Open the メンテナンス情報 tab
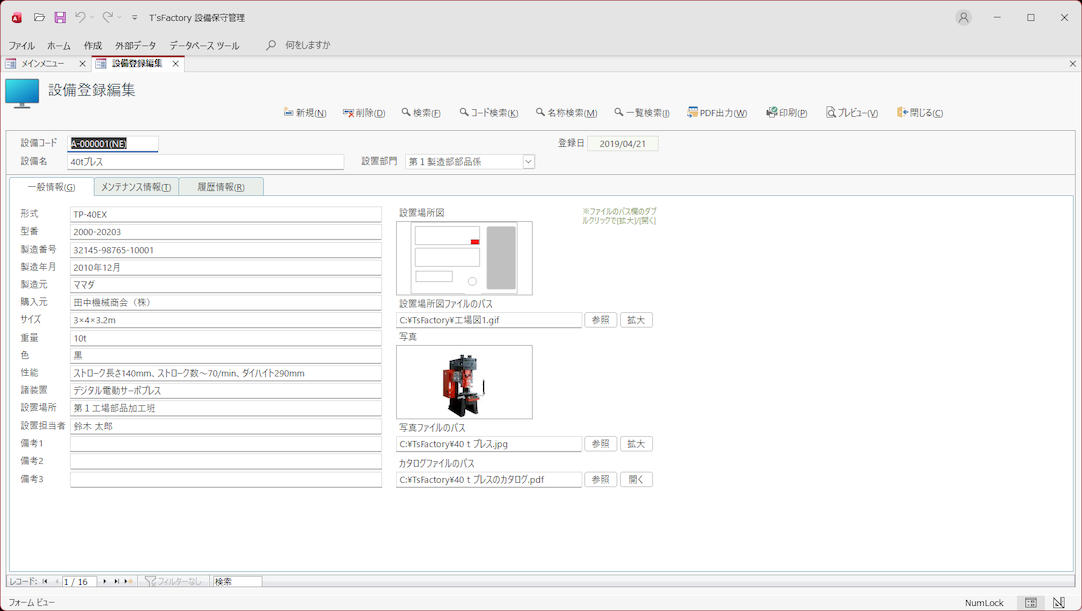 click(x=136, y=187)
